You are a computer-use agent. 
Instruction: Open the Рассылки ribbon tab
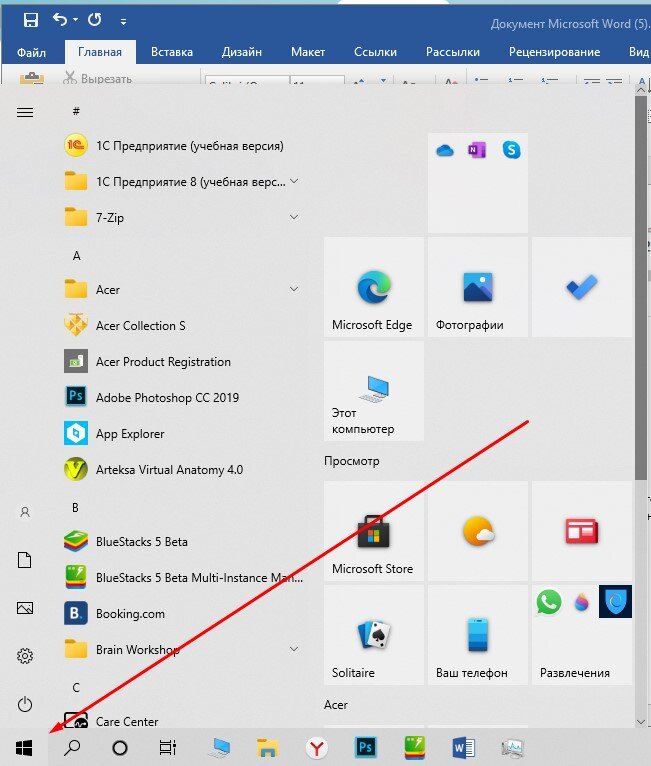pyautogui.click(x=453, y=52)
